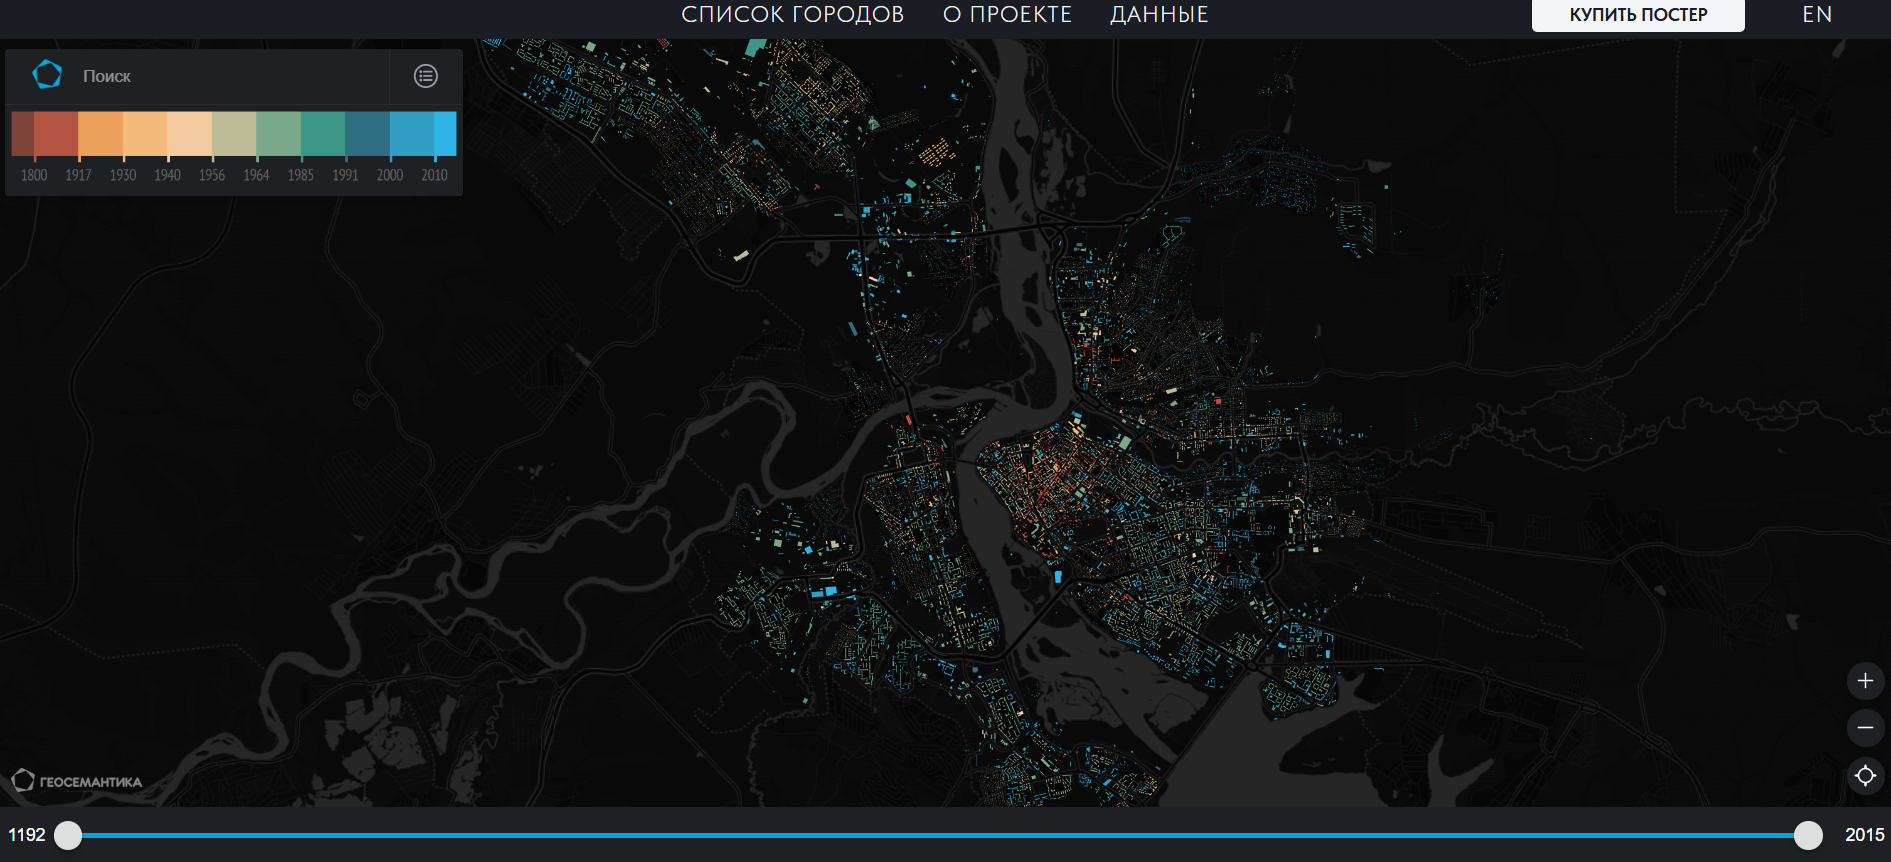Select the 1940 light orange legend swatch
This screenshot has width=1891, height=862.
coord(145,134)
